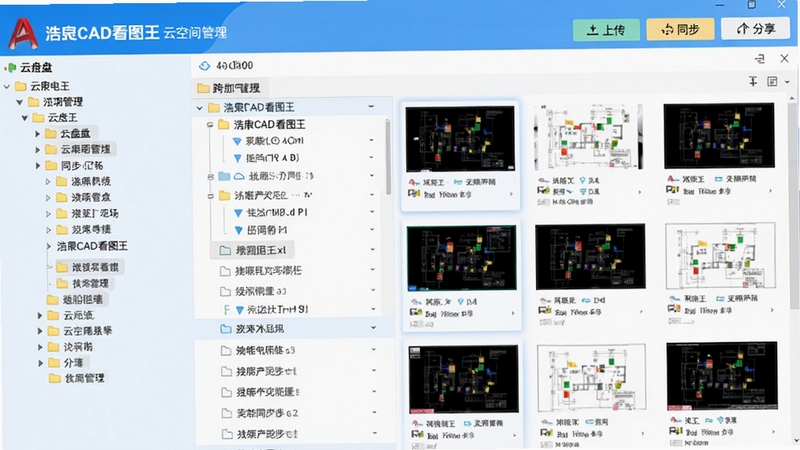Collapse the top 浩辰CAD看图王 row in the middle panel
This screenshot has width=800, height=450.
coord(200,108)
